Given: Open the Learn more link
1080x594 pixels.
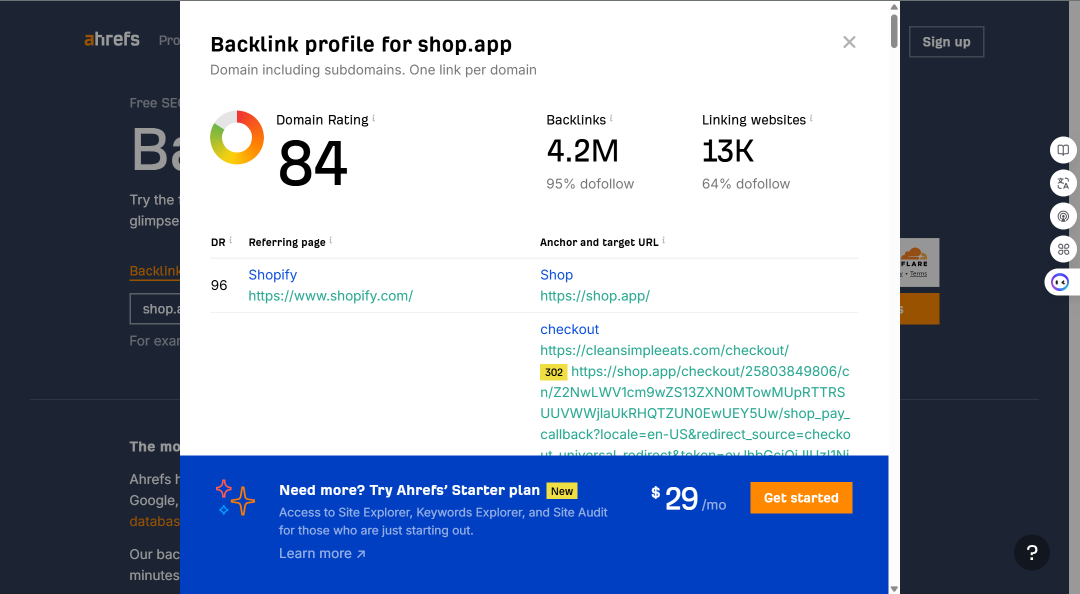Looking at the screenshot, I should (322, 553).
